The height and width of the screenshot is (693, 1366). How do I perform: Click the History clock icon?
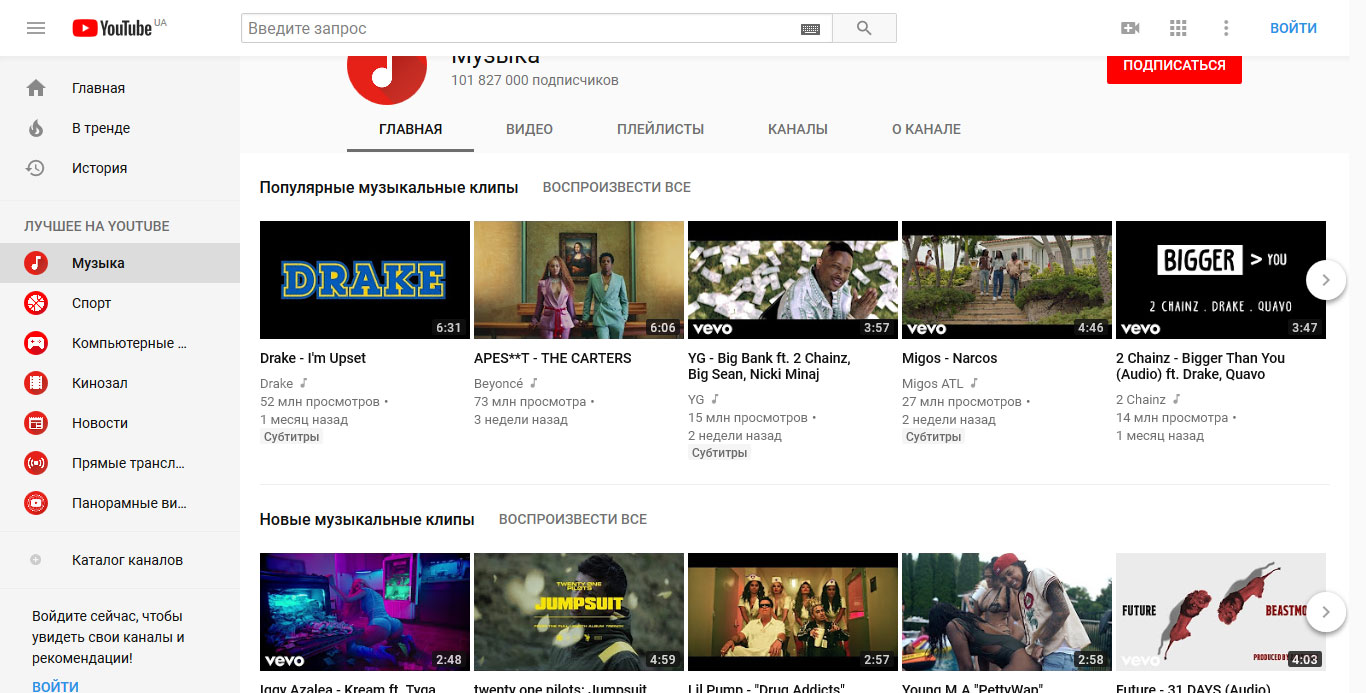pos(36,168)
